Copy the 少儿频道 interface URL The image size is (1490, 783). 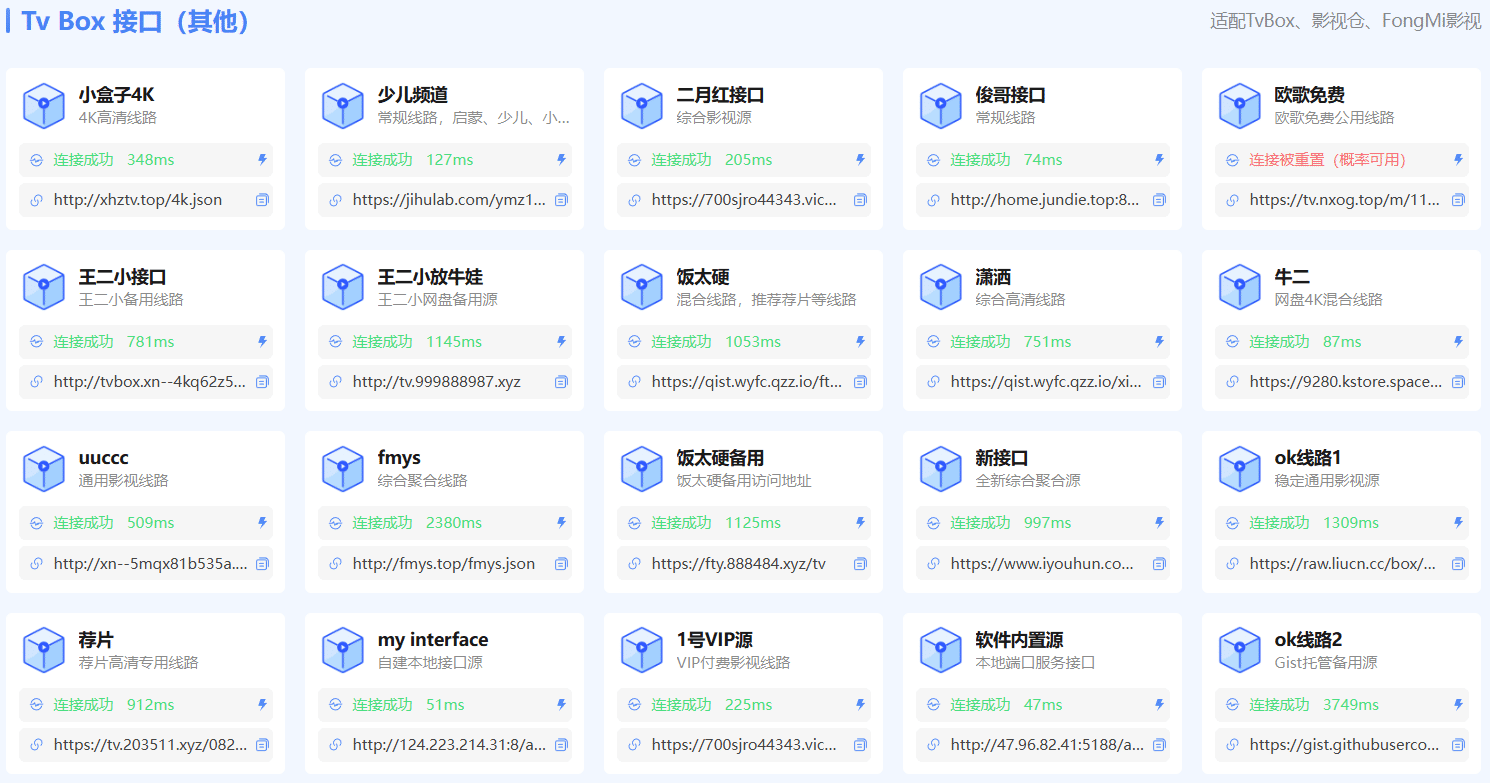(561, 200)
